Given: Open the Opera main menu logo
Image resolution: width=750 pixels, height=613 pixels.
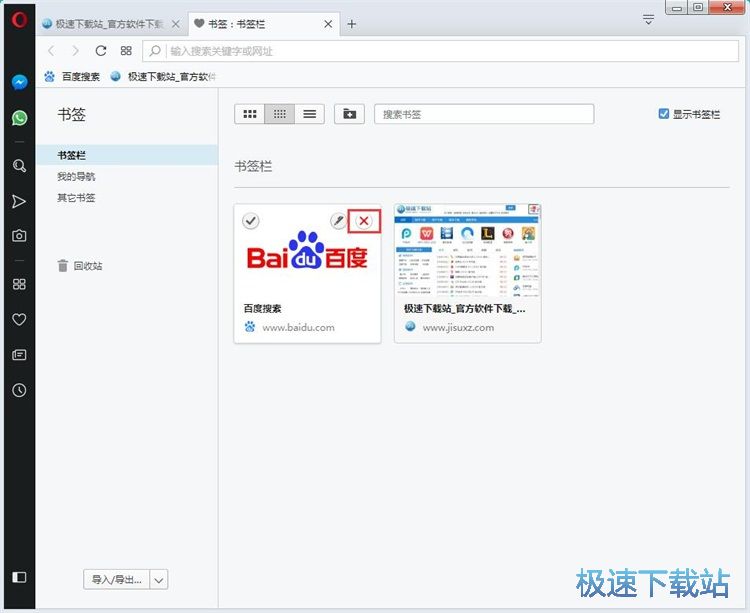Looking at the screenshot, I should pos(19,20).
